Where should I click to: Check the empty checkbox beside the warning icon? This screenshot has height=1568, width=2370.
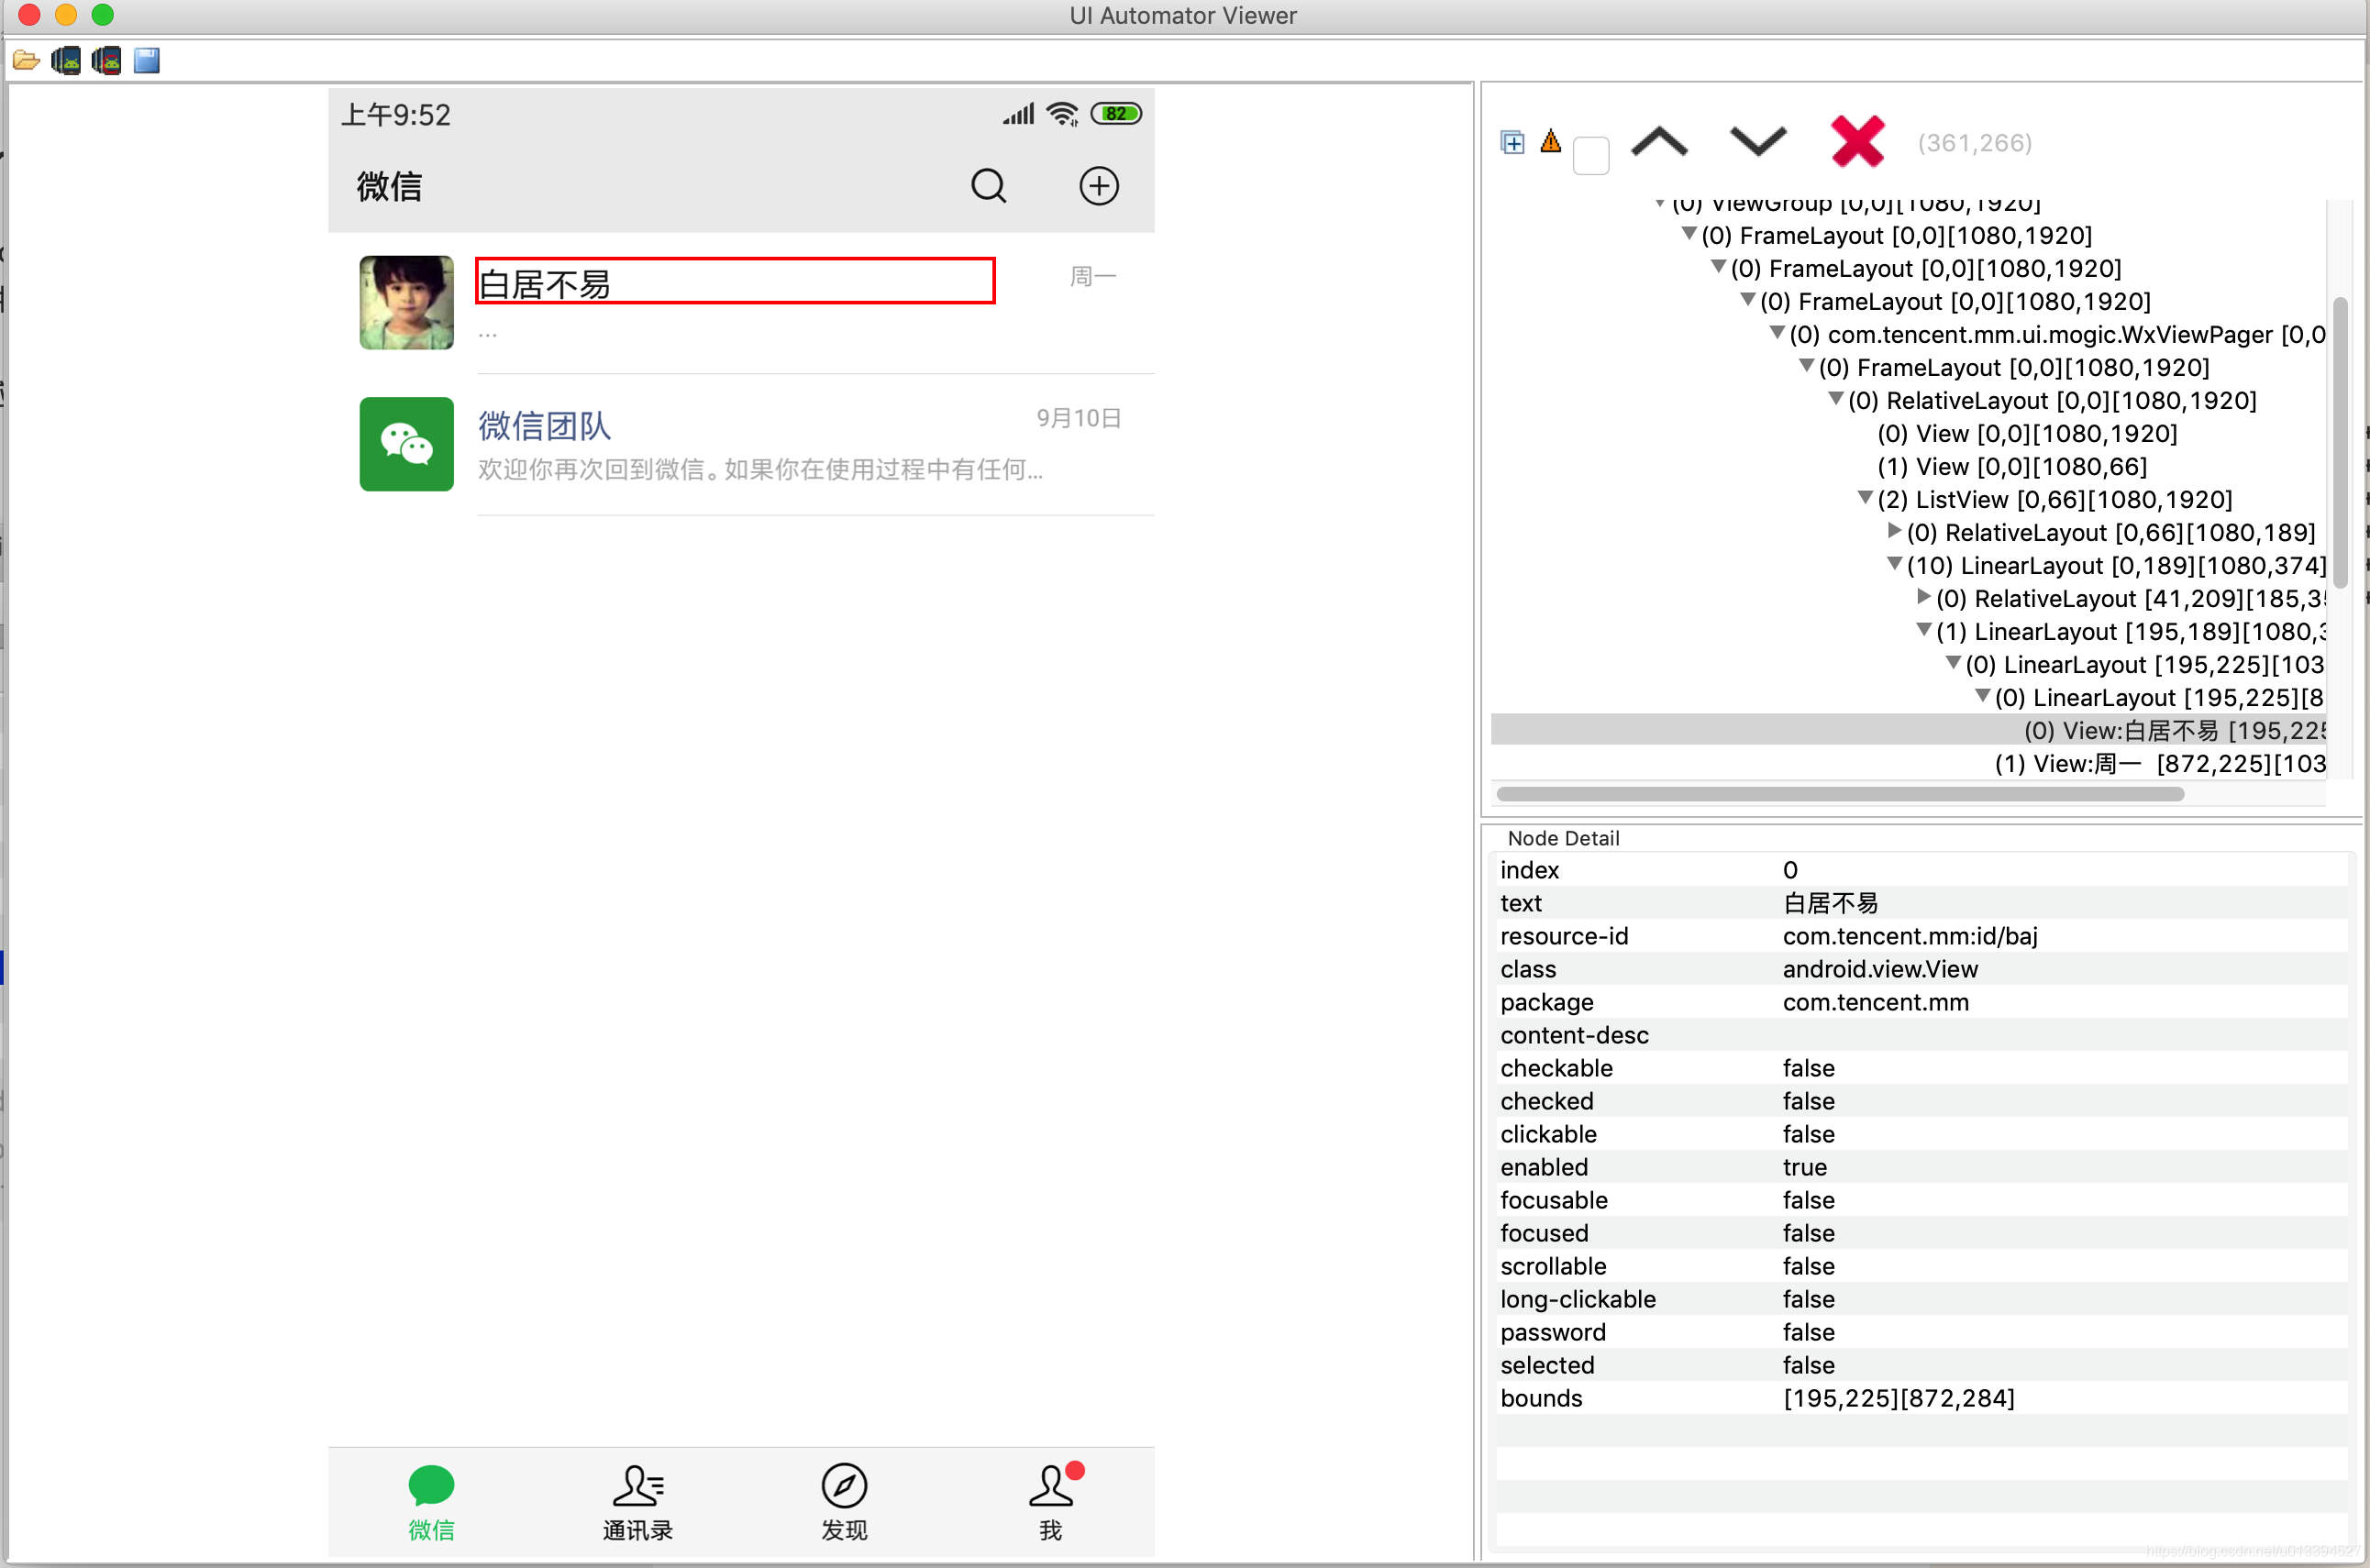pyautogui.click(x=1591, y=156)
